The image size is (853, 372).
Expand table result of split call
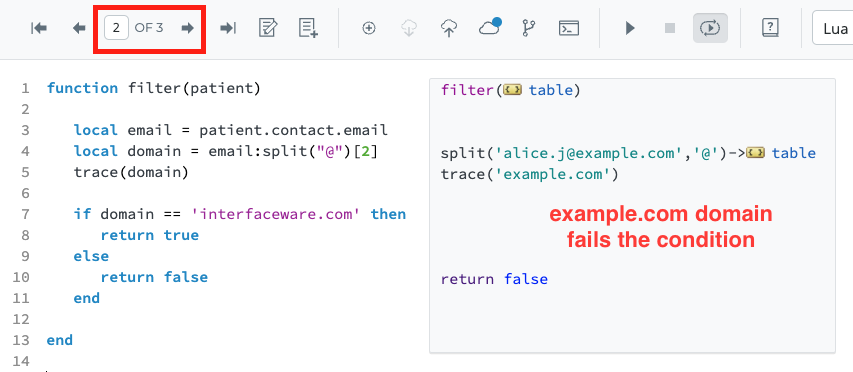click(756, 153)
